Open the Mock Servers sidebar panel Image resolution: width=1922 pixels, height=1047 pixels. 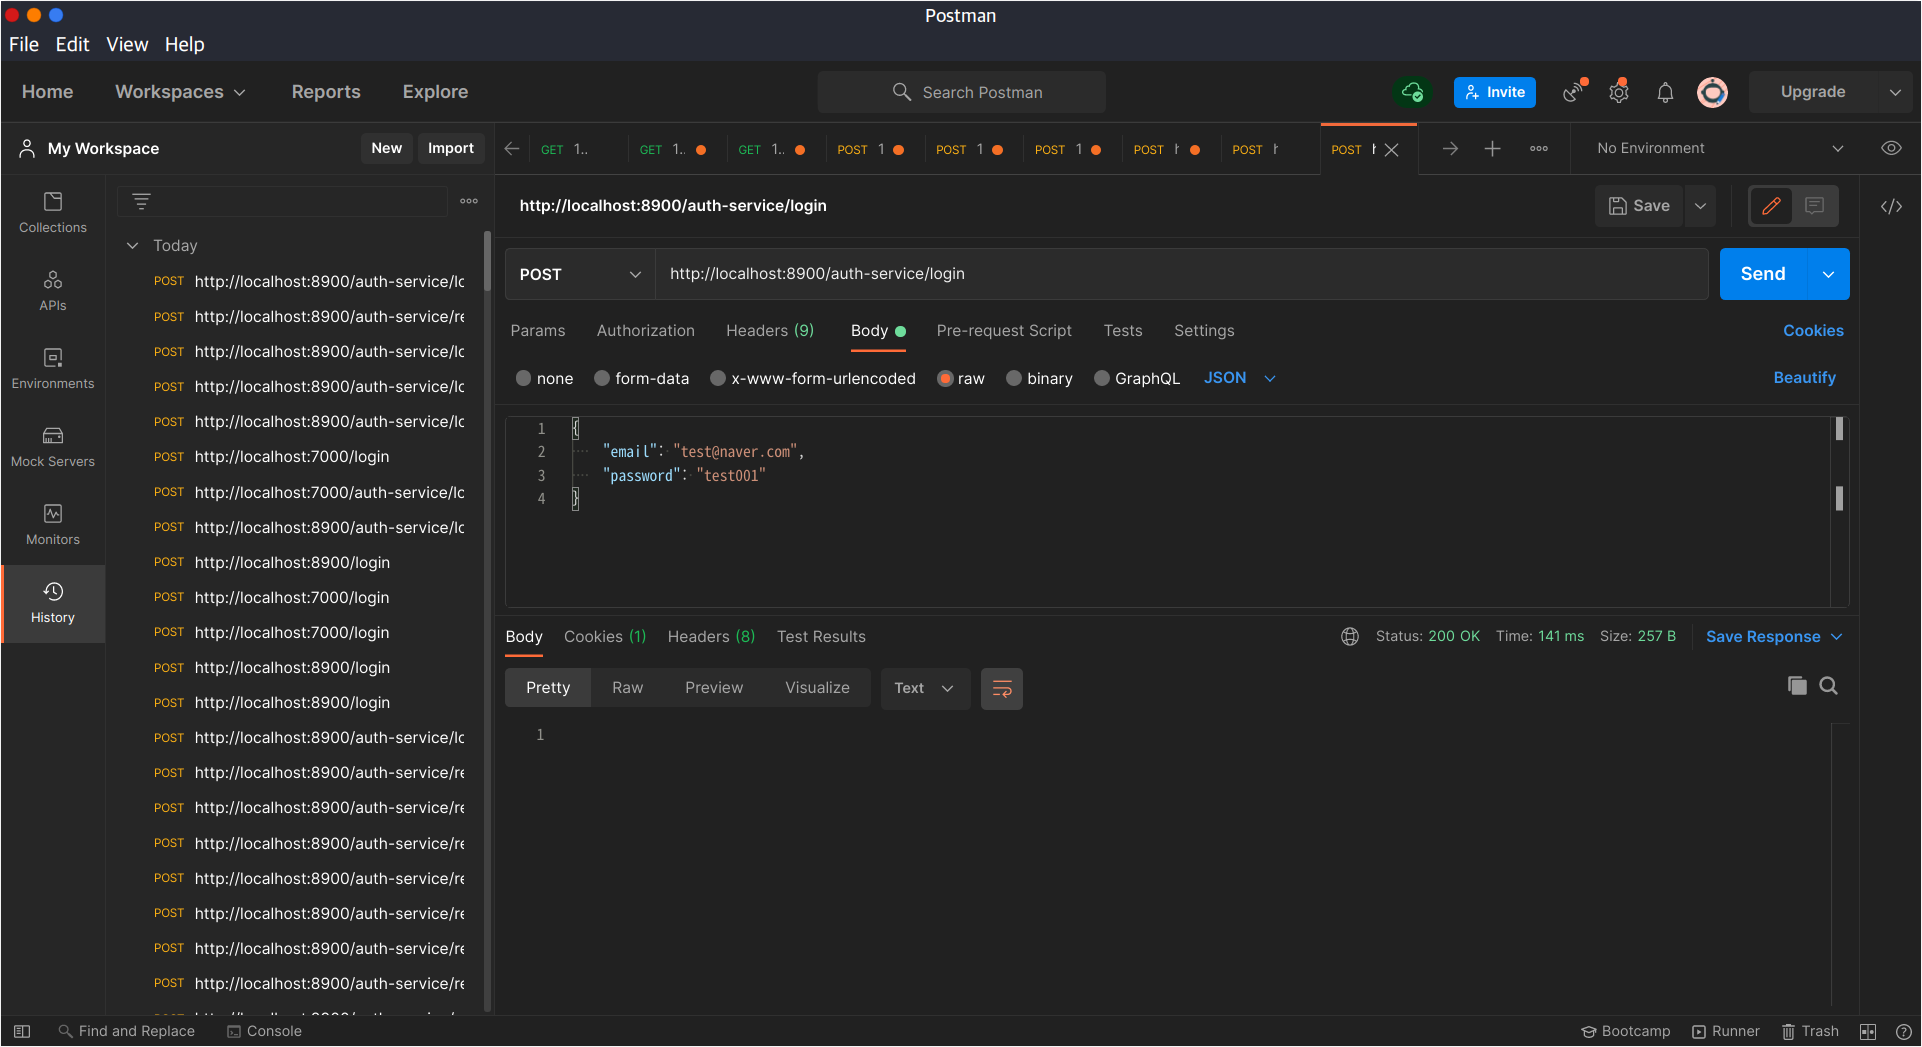click(53, 447)
